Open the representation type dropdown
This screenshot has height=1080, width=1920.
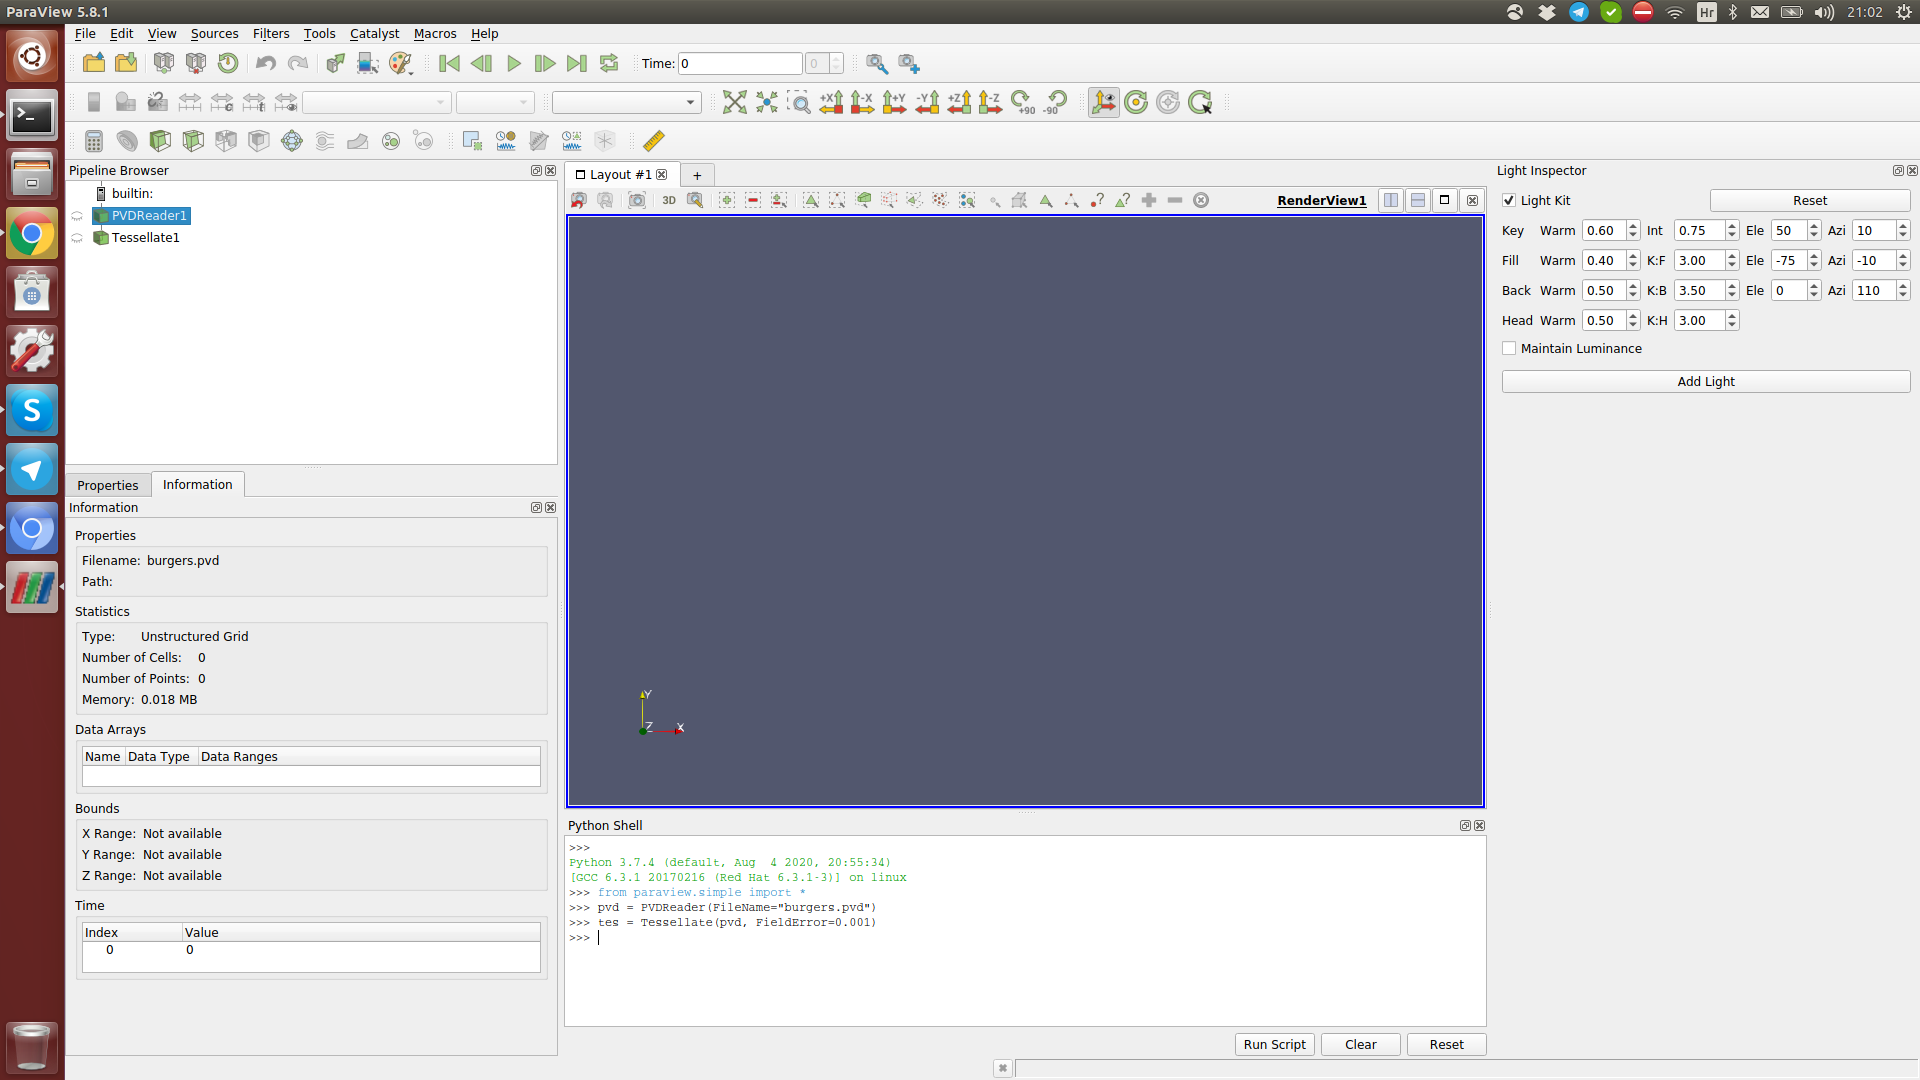[x=626, y=102]
